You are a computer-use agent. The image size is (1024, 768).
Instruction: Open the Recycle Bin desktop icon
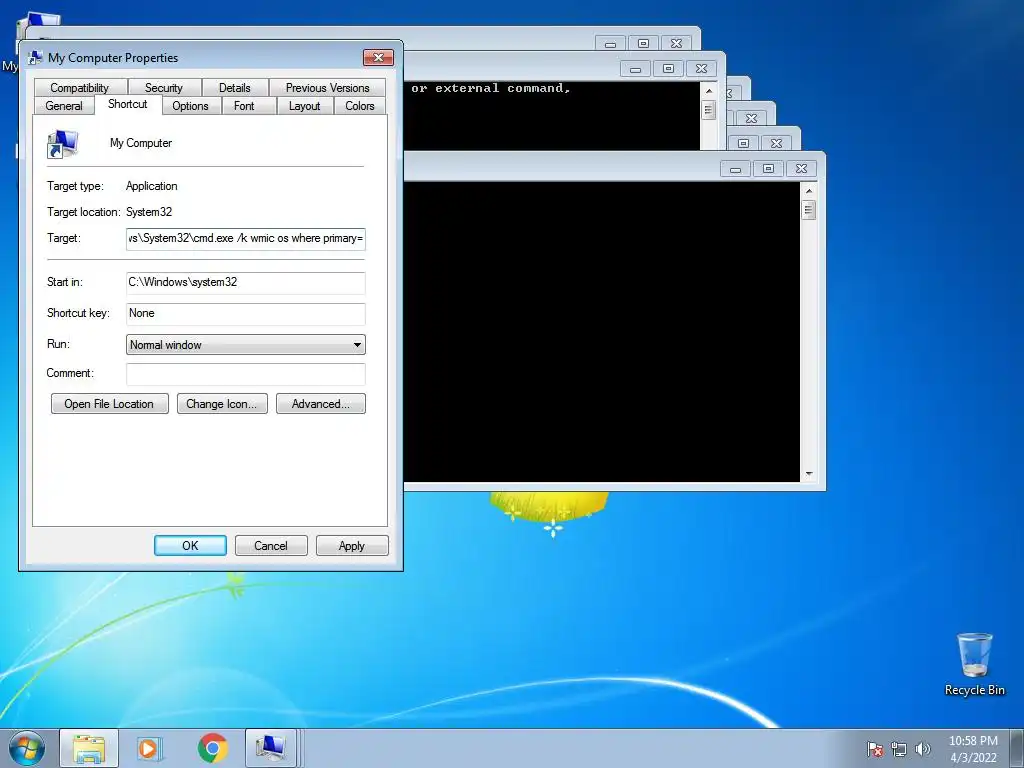(974, 664)
